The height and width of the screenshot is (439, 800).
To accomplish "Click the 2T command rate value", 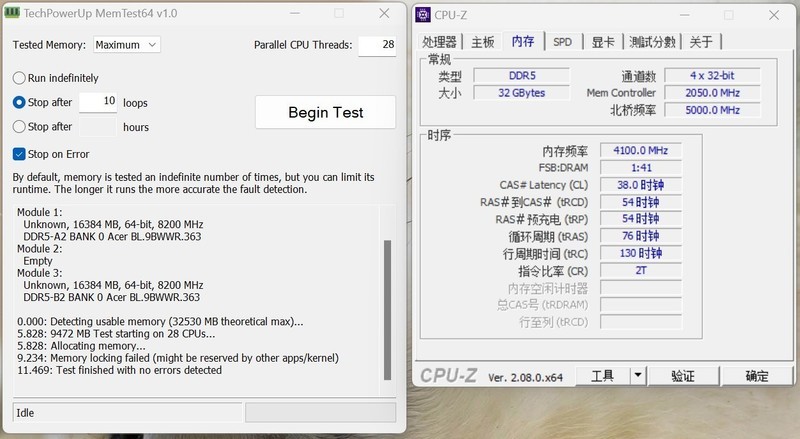I will pos(641,271).
